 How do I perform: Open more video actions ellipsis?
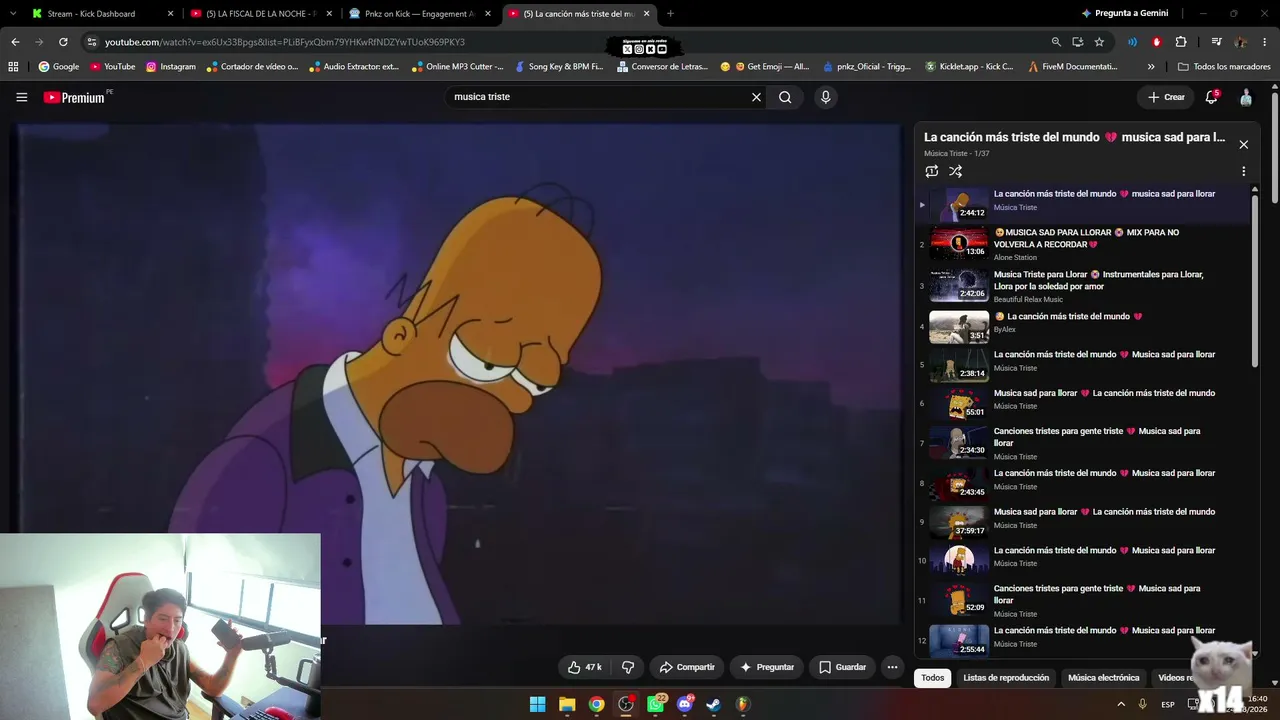892,667
